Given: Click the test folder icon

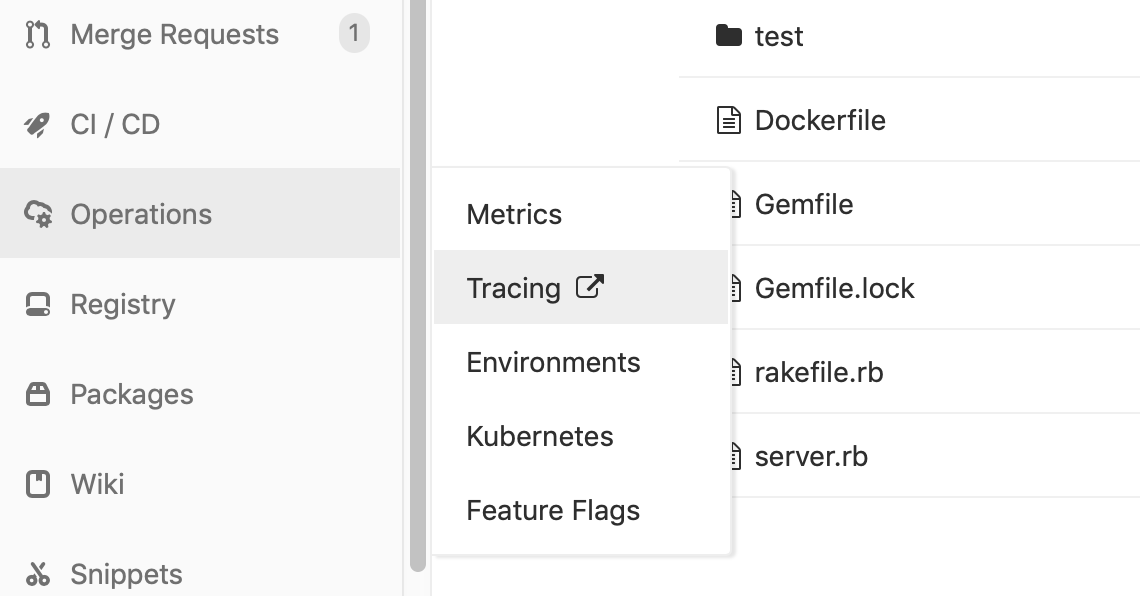Looking at the screenshot, I should click(727, 35).
